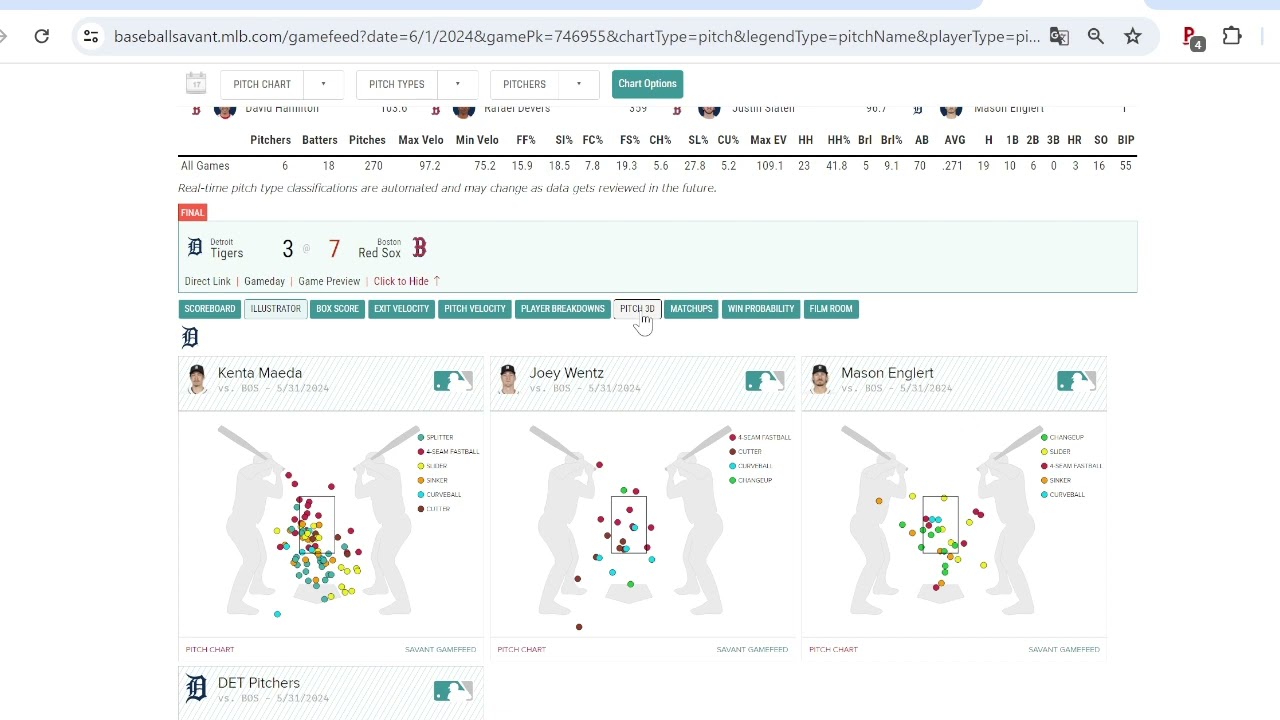This screenshot has height=720, width=1280.
Task: Click the Cutter legend swatch for Joey Wentz
Action: 733,452
